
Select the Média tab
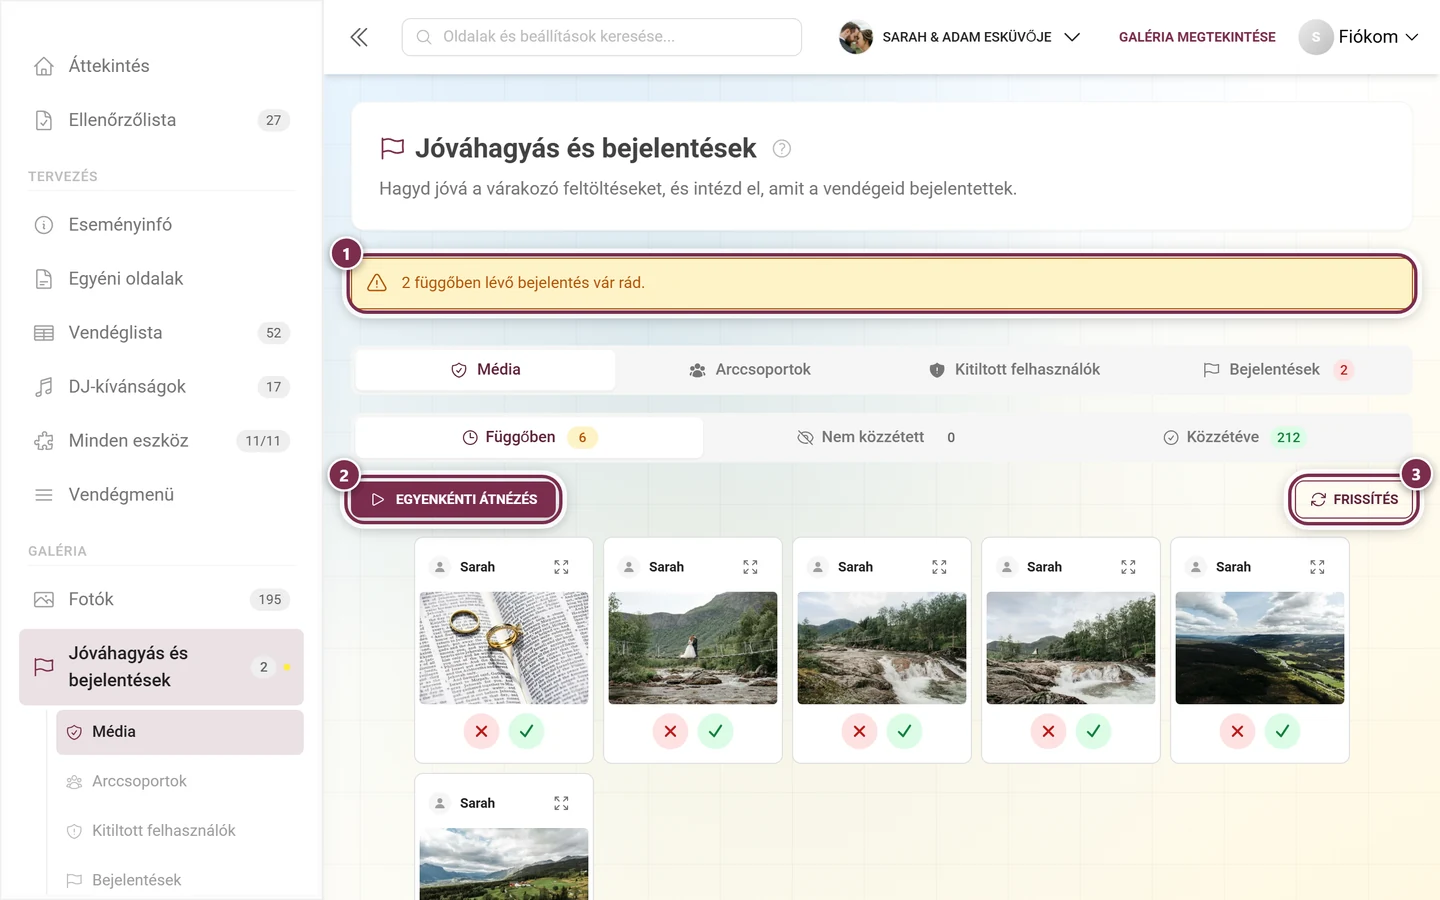pyautogui.click(x=486, y=370)
